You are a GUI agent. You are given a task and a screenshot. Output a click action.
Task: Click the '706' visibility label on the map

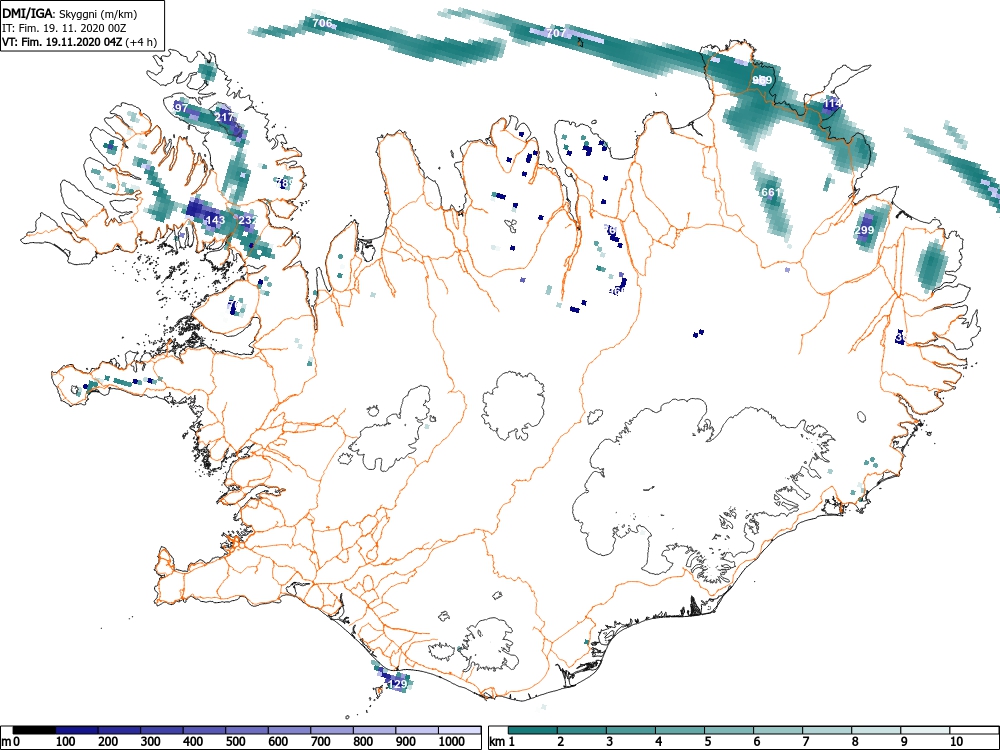click(322, 23)
